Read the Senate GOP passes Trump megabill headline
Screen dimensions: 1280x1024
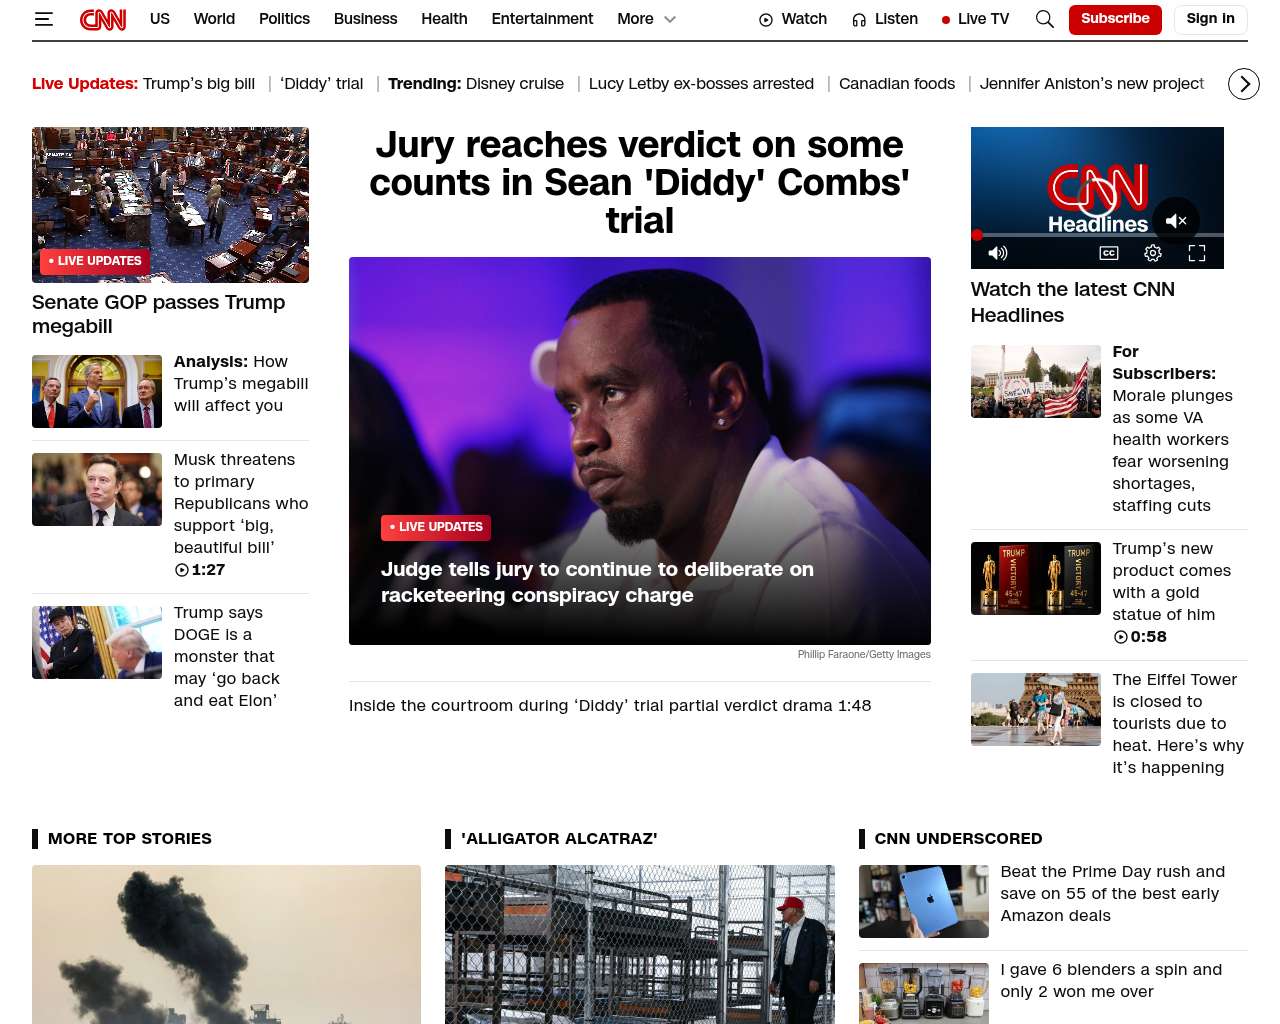pyautogui.click(x=159, y=314)
